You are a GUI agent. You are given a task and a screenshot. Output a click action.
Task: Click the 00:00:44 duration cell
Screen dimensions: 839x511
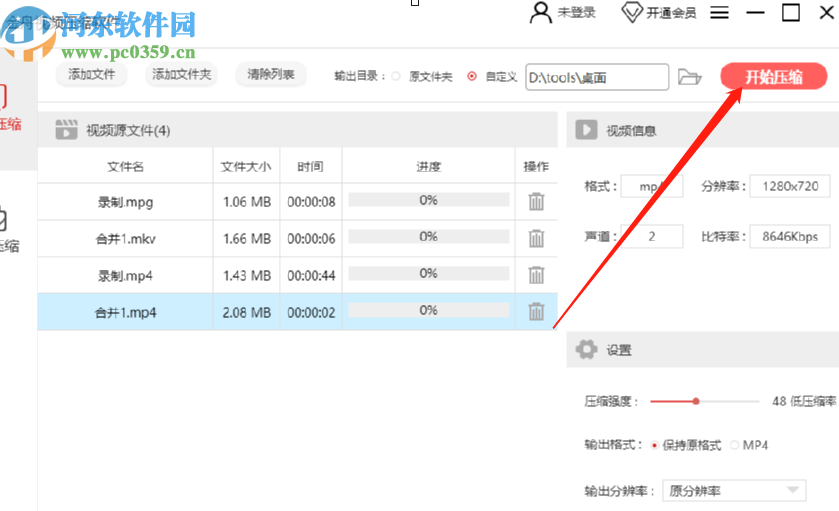click(x=311, y=275)
